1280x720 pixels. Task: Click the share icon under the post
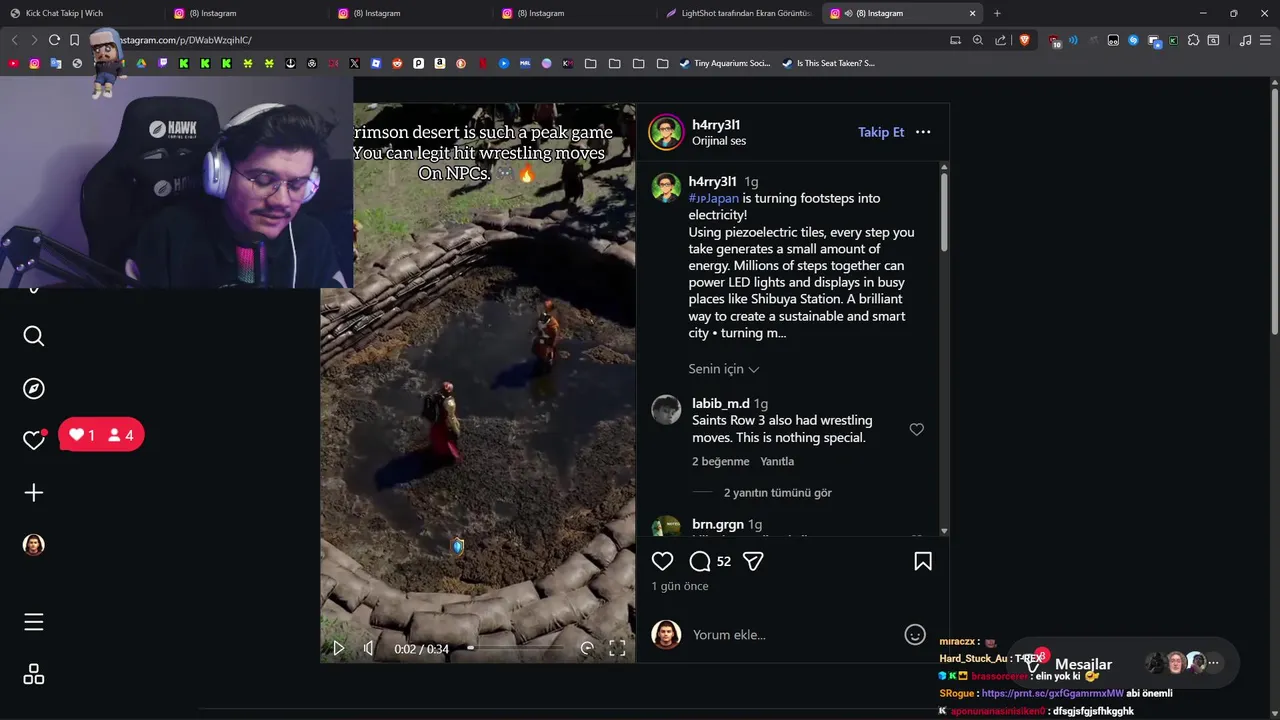coord(753,561)
